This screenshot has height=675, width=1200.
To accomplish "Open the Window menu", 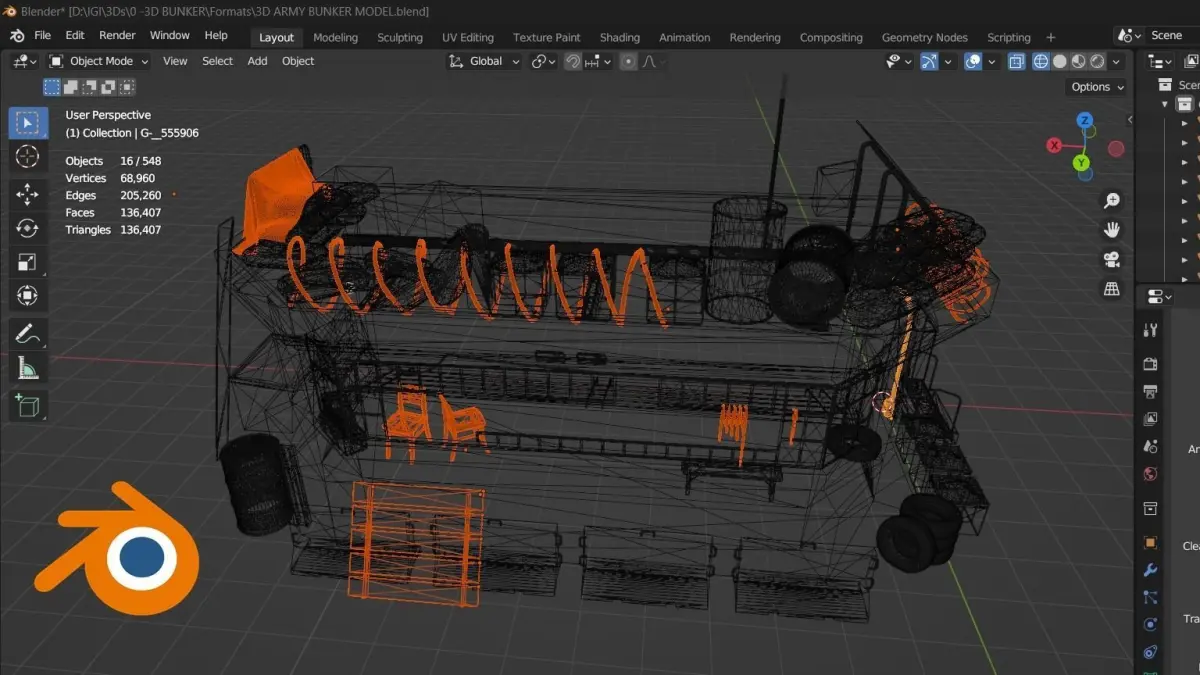I will pos(170,35).
